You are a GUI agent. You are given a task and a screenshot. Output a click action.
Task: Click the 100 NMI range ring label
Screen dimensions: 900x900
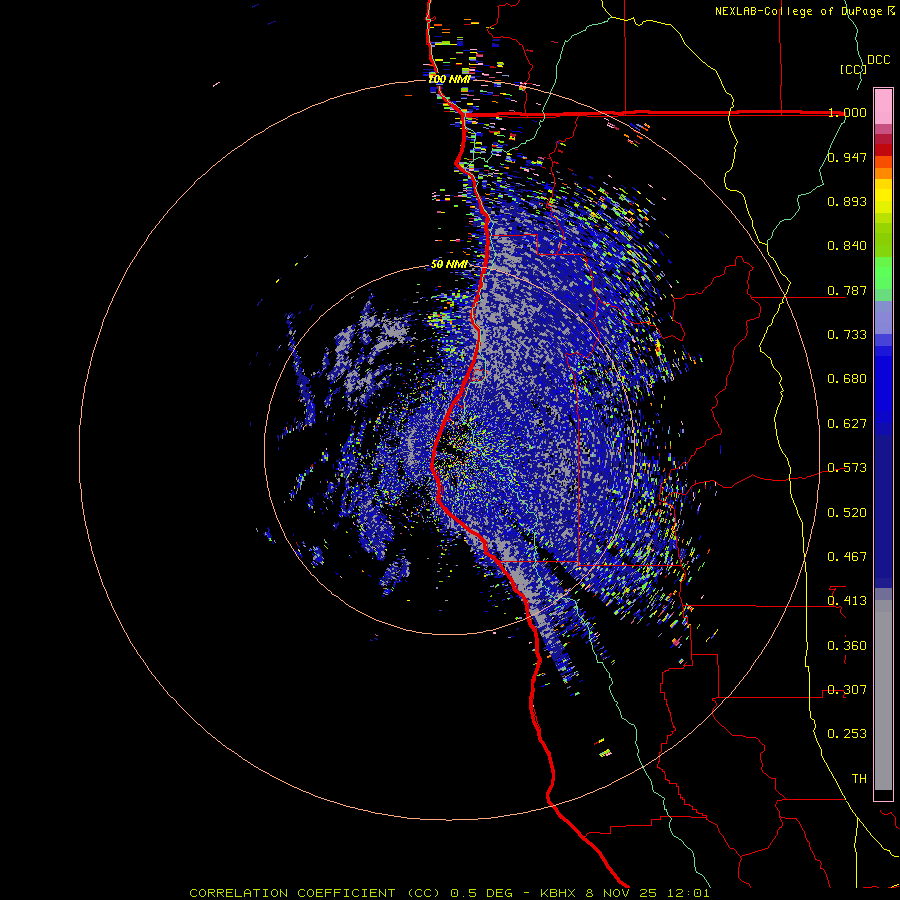point(449,79)
